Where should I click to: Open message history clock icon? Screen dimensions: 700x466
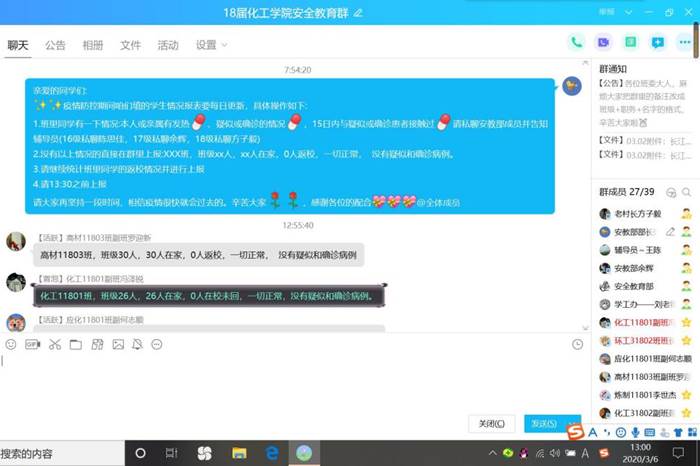[x=578, y=344]
